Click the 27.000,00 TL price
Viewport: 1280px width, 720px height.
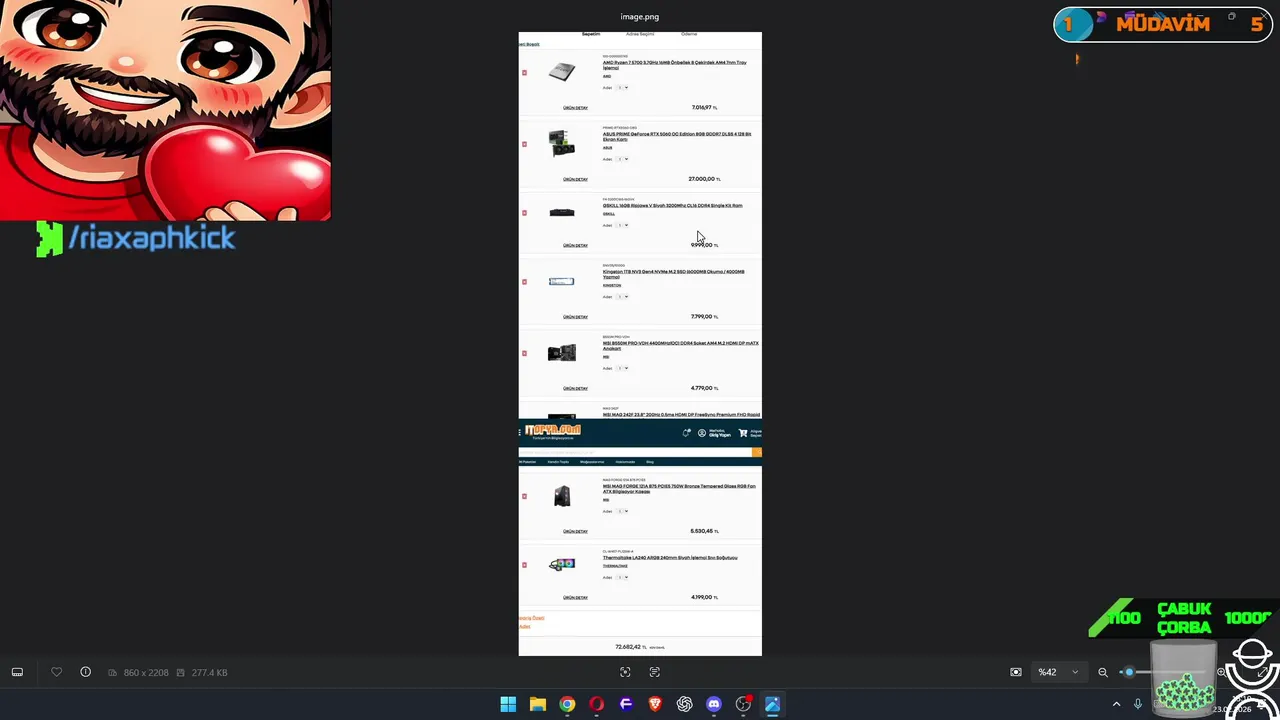tap(703, 179)
